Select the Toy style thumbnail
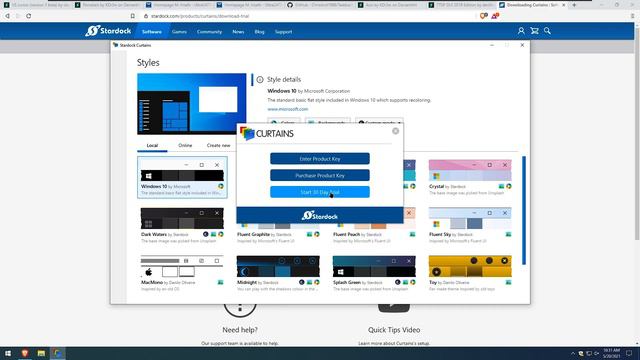Screen dimensions: 640x360 click(470, 267)
